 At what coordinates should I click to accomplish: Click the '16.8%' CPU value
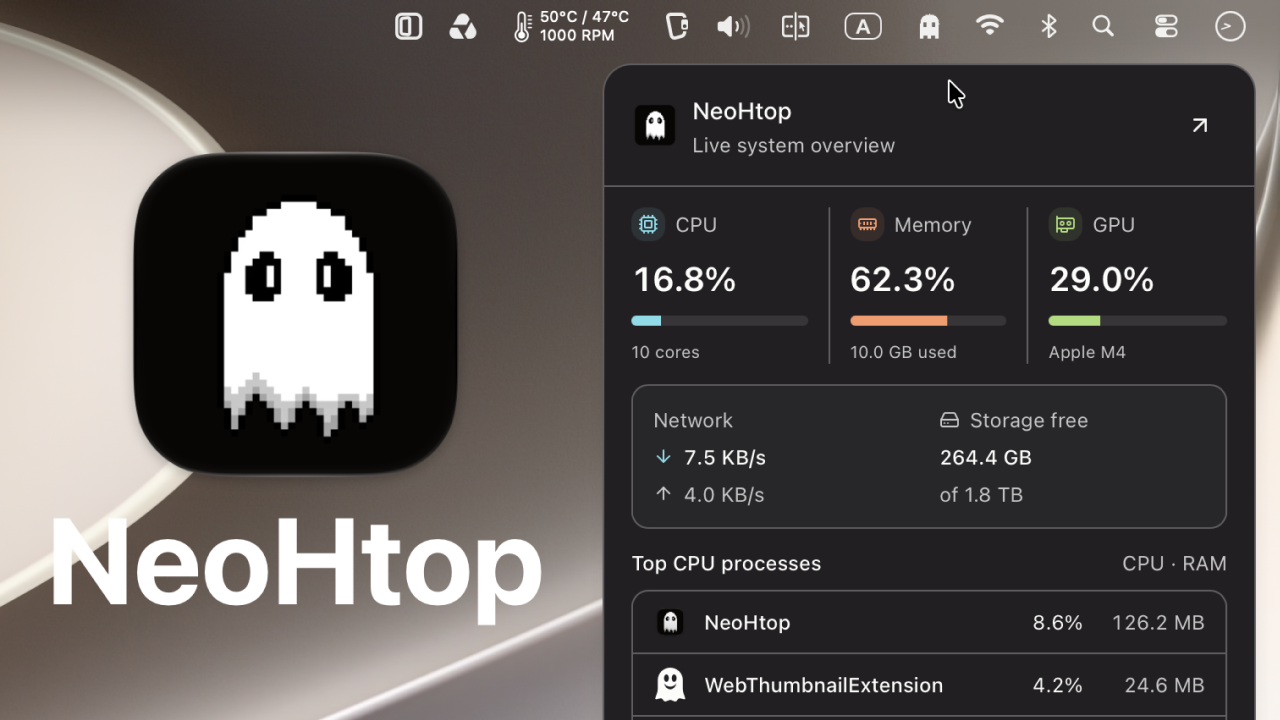(685, 279)
